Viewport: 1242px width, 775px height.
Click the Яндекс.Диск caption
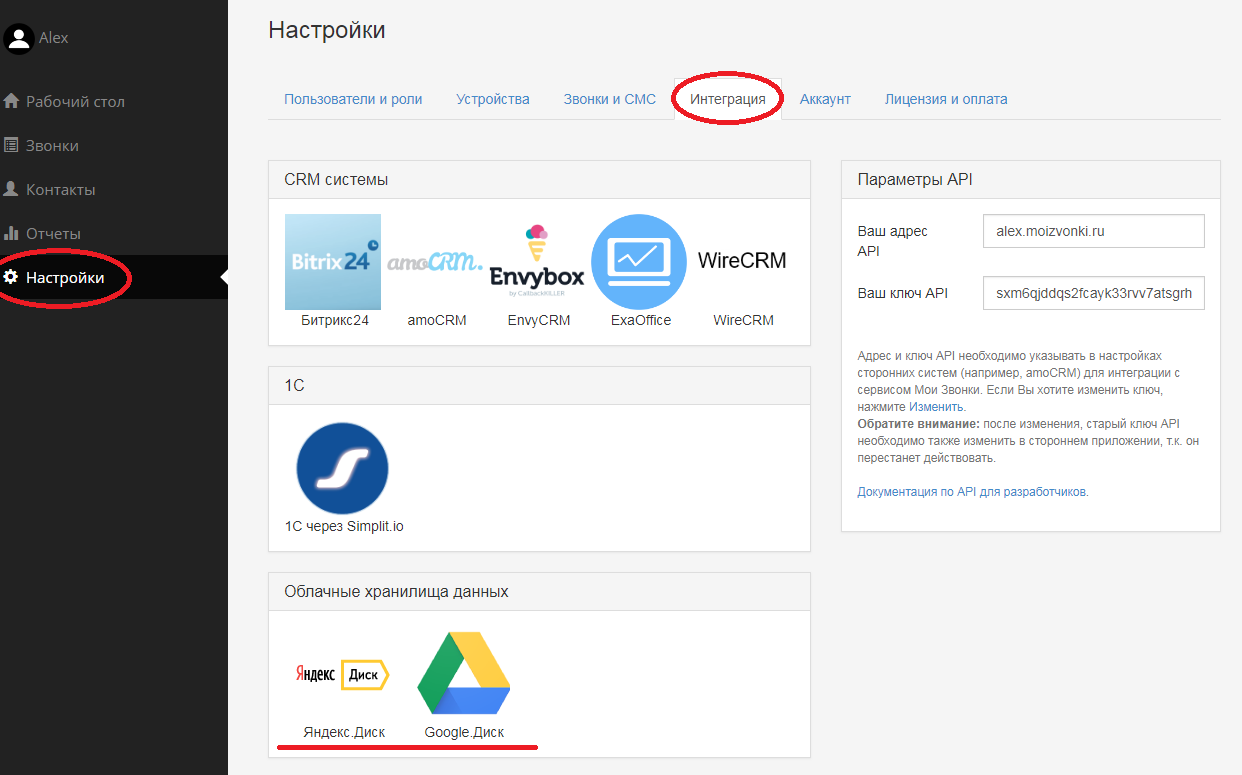[x=344, y=732]
